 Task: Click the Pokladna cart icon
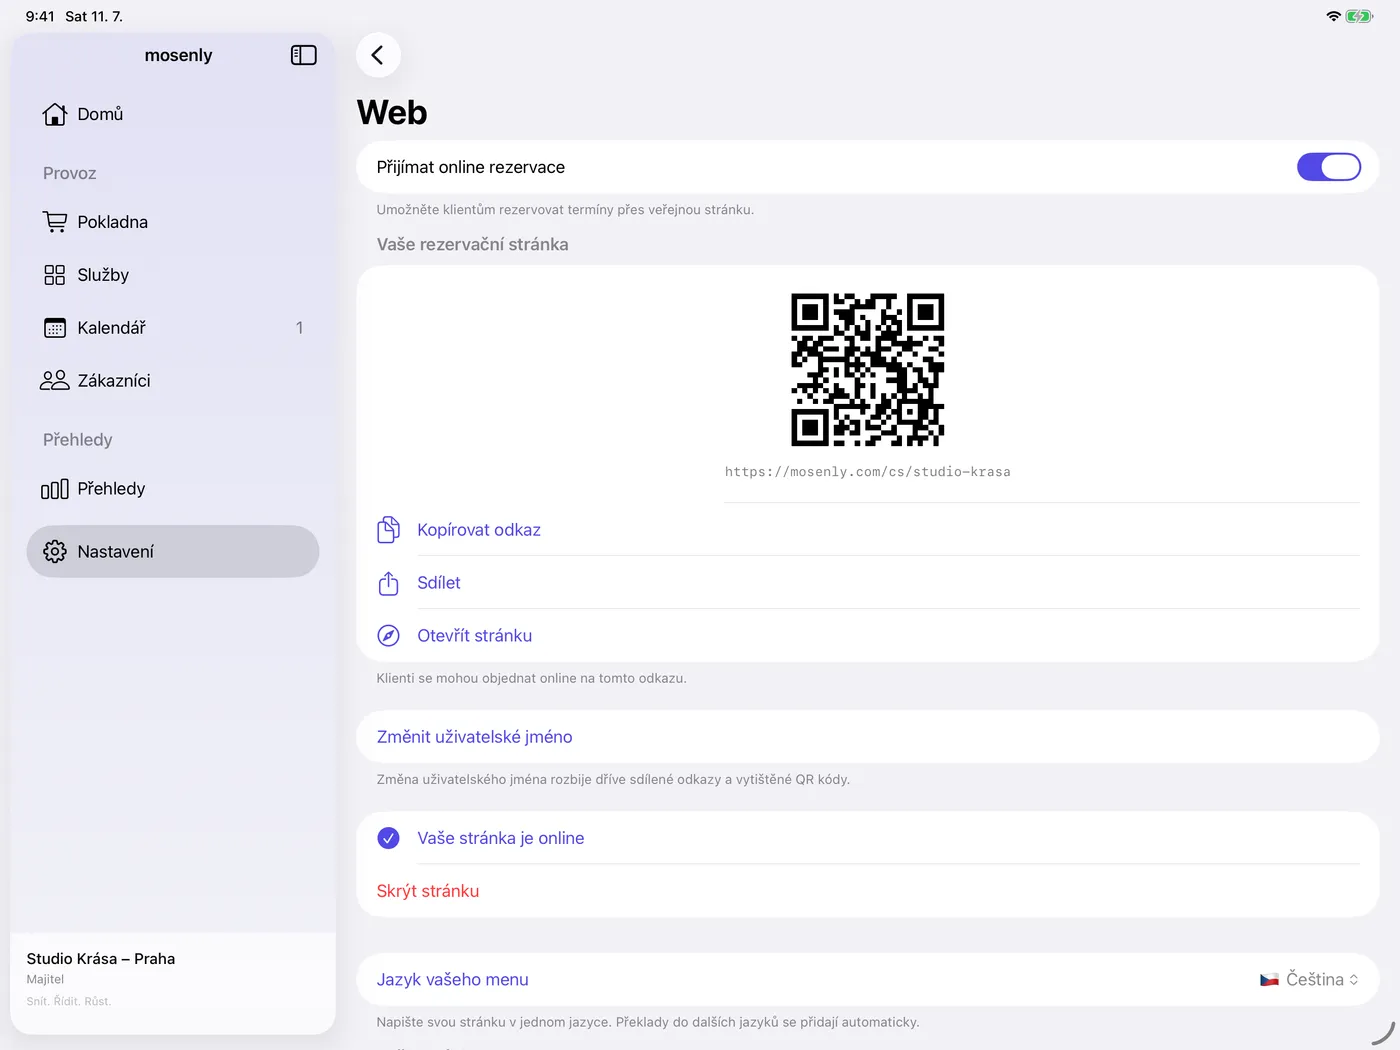55,222
